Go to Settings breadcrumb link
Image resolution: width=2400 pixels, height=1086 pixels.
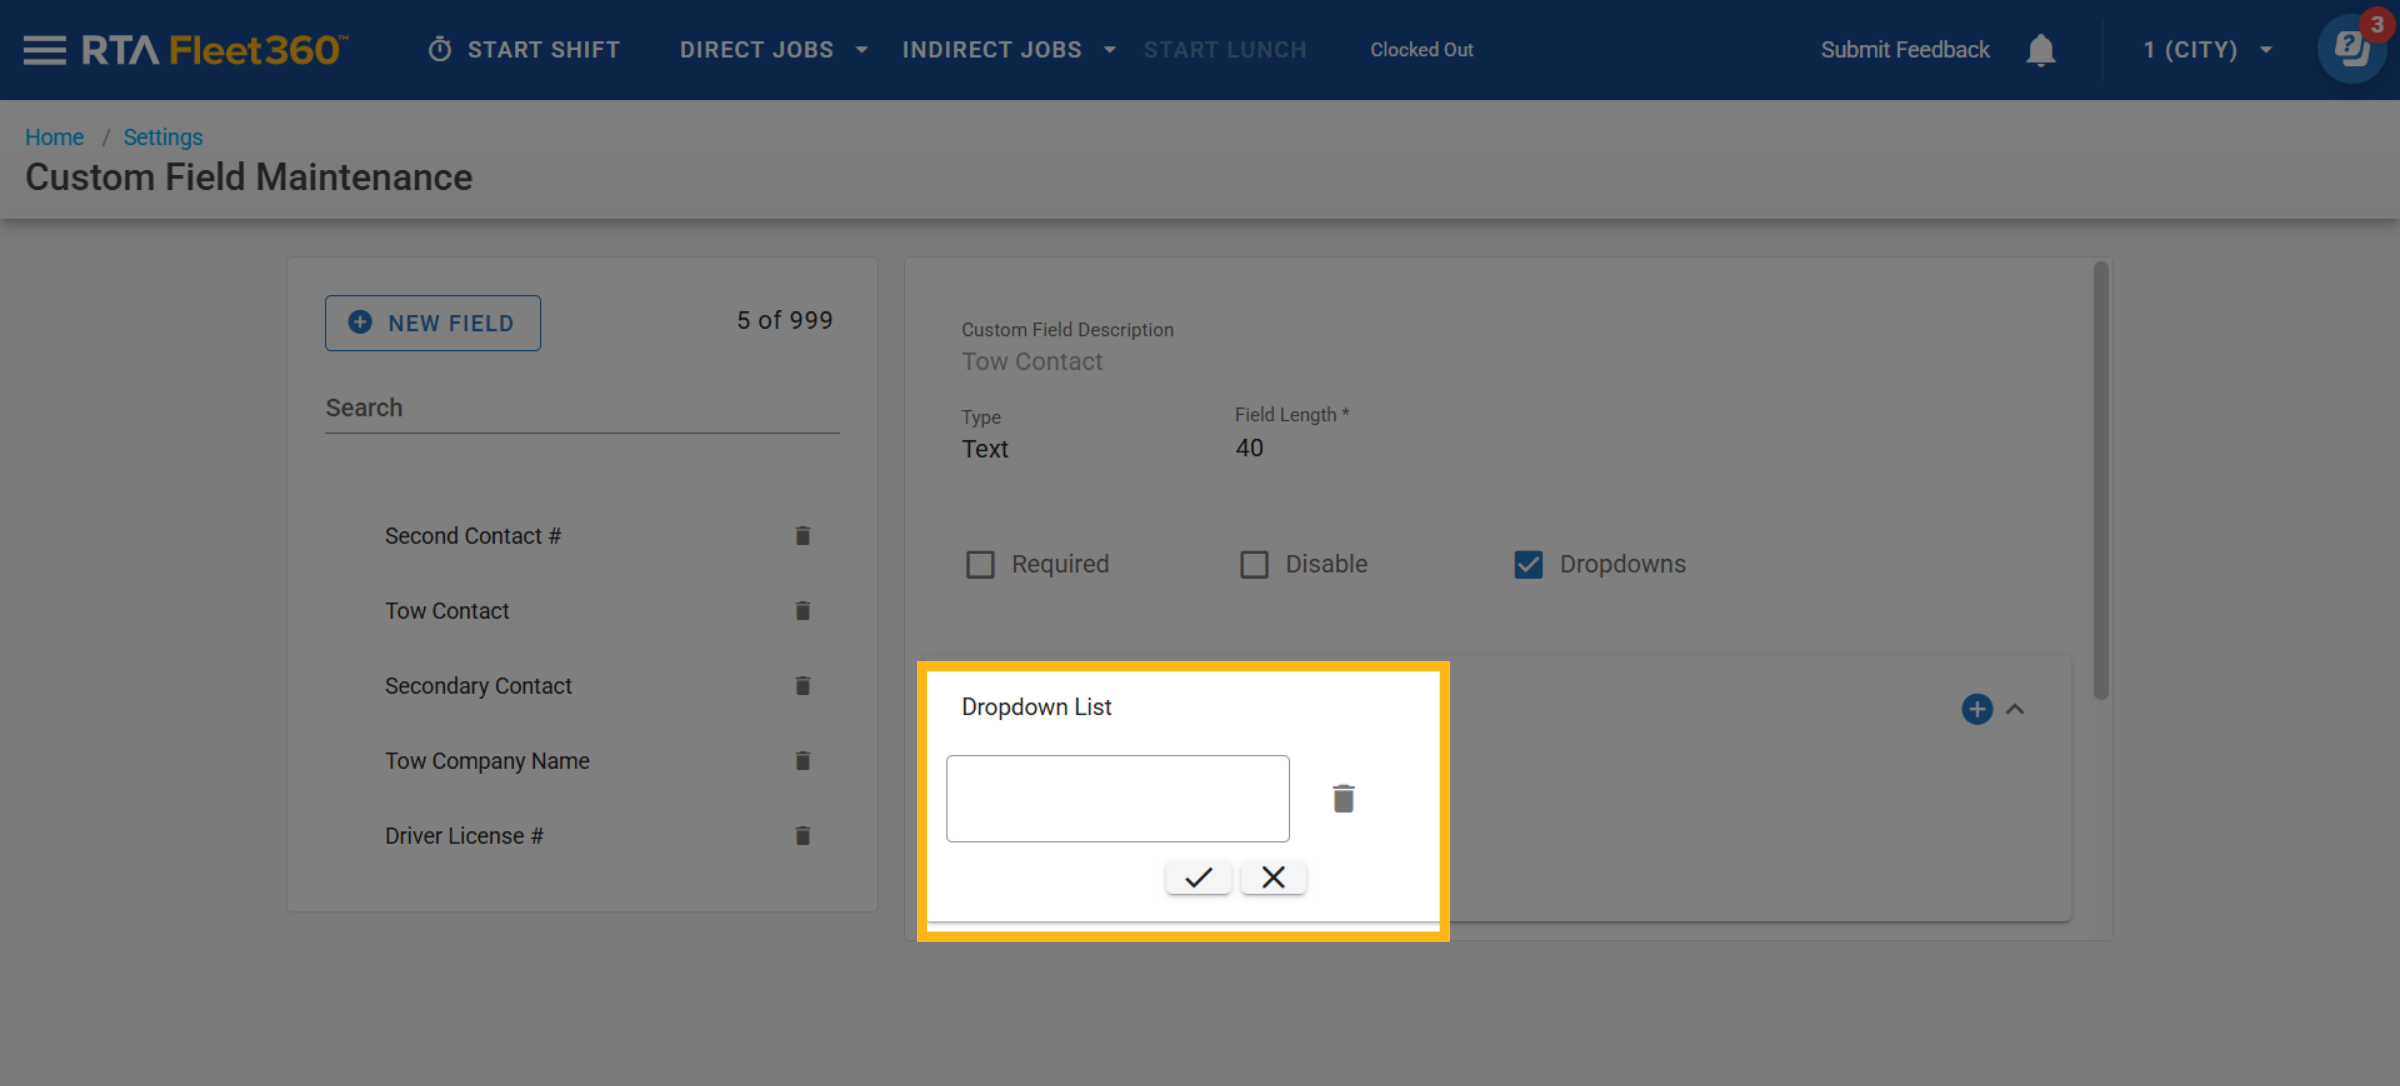[x=162, y=137]
